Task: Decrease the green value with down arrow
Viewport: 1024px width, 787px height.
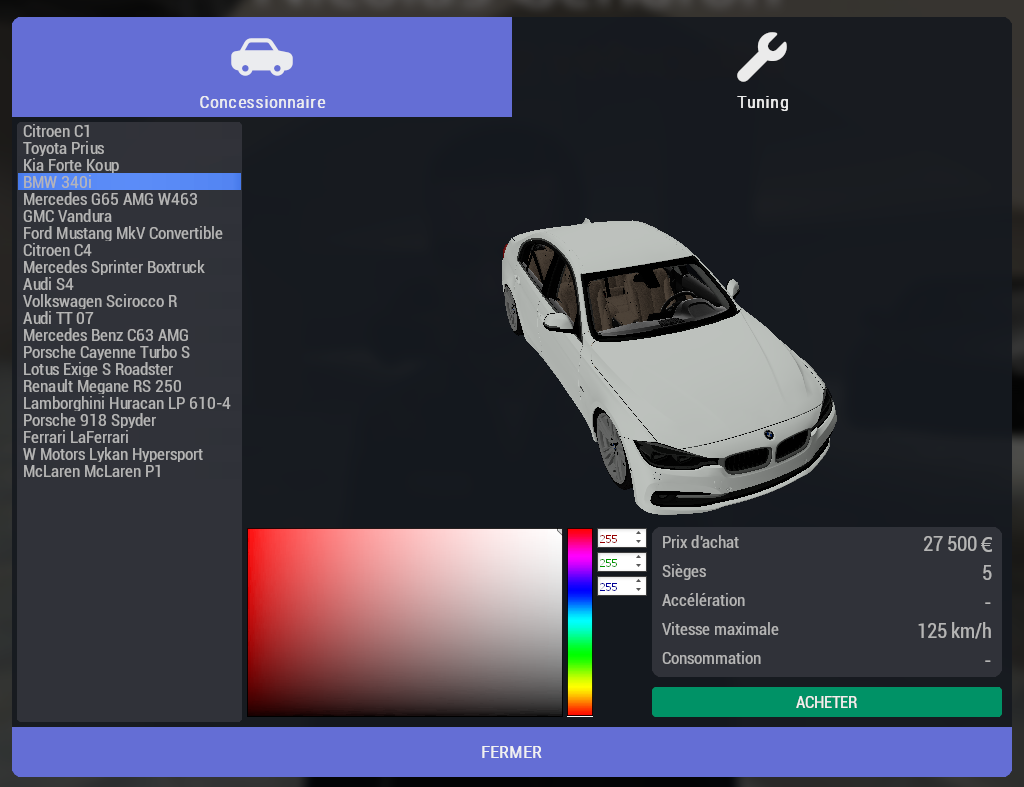Action: pos(639,567)
